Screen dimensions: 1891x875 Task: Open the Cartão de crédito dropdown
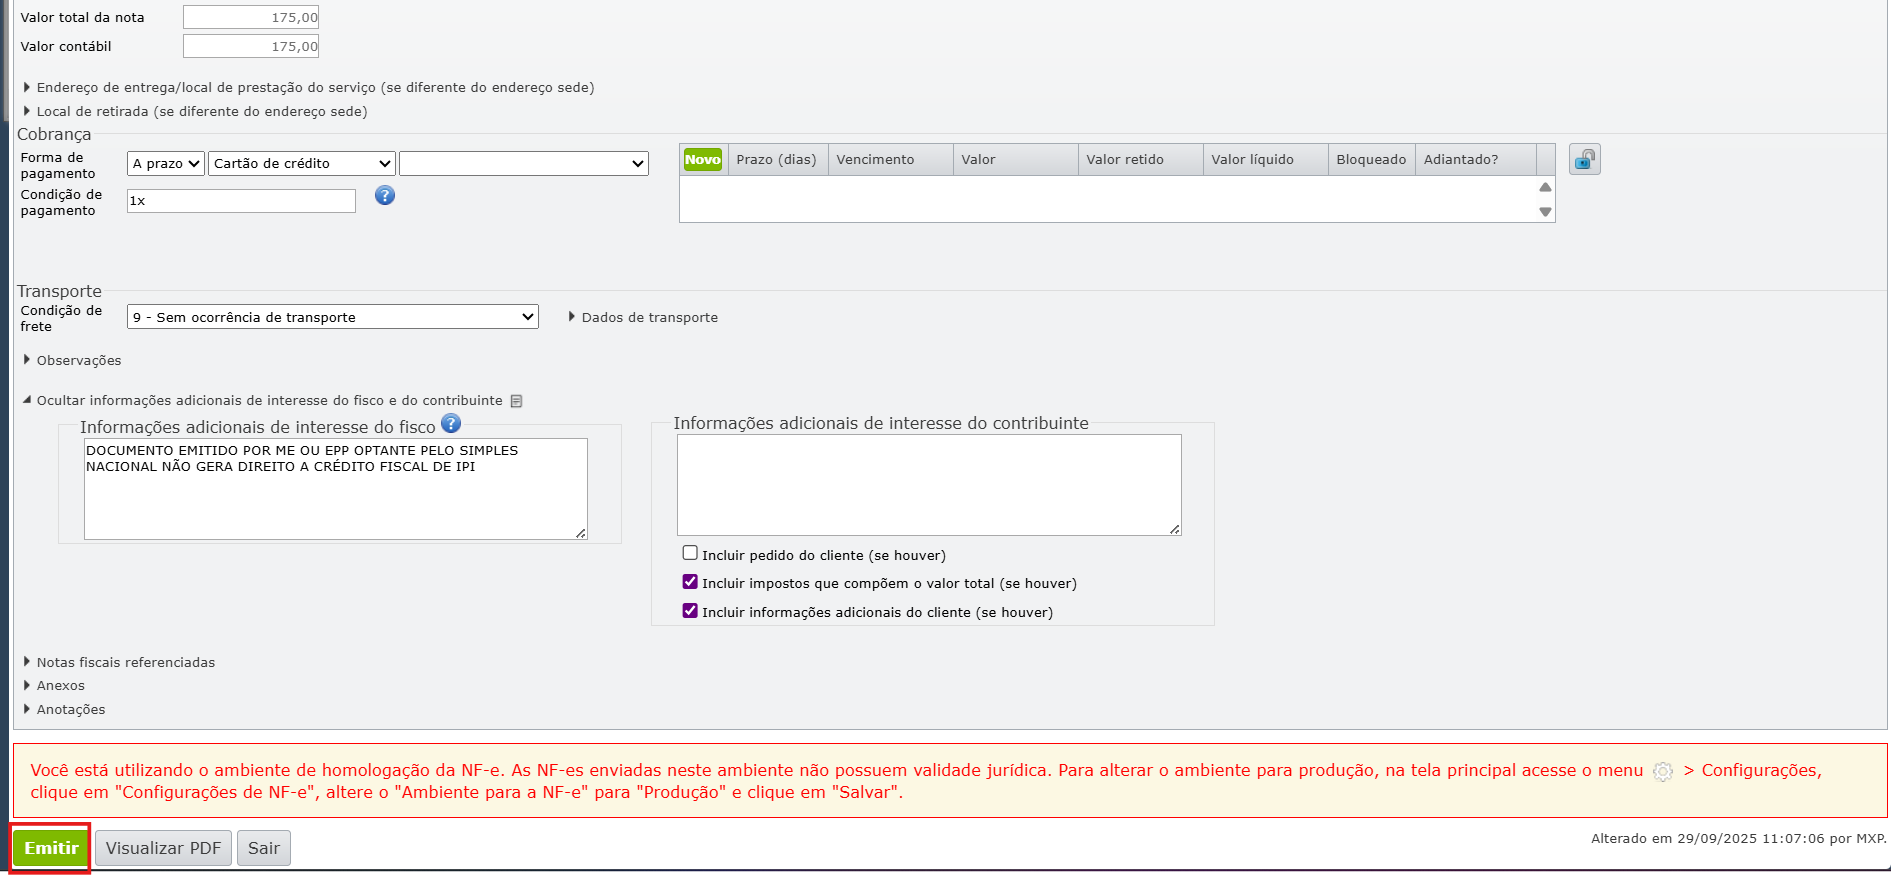pyautogui.click(x=302, y=163)
